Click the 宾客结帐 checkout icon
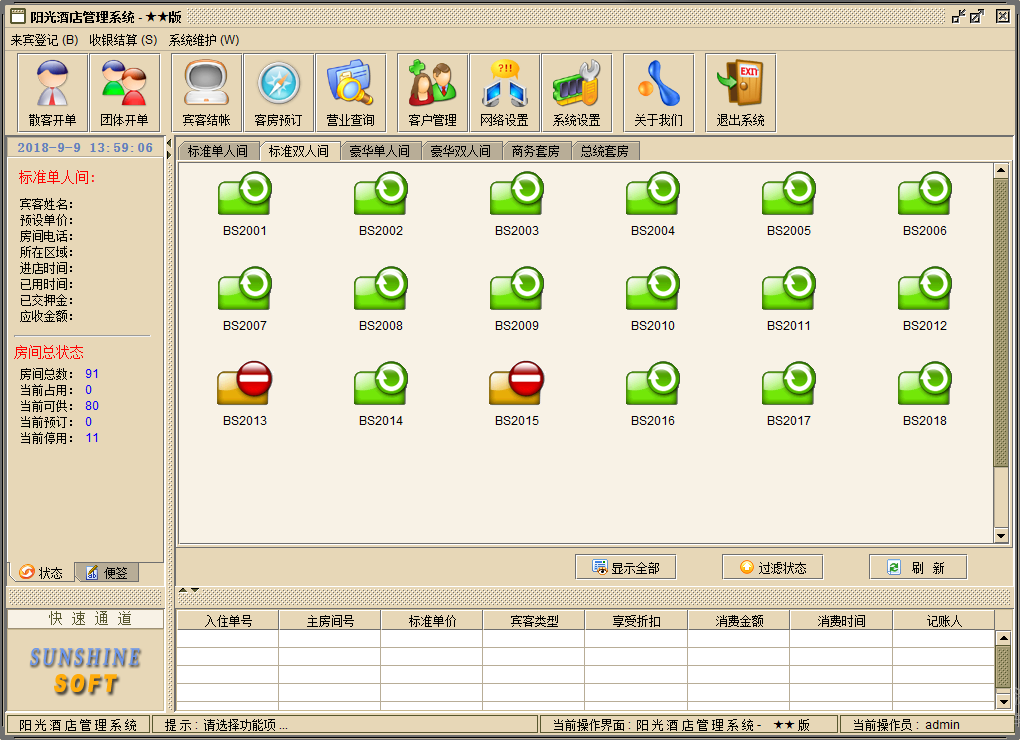1020x740 pixels. click(206, 93)
